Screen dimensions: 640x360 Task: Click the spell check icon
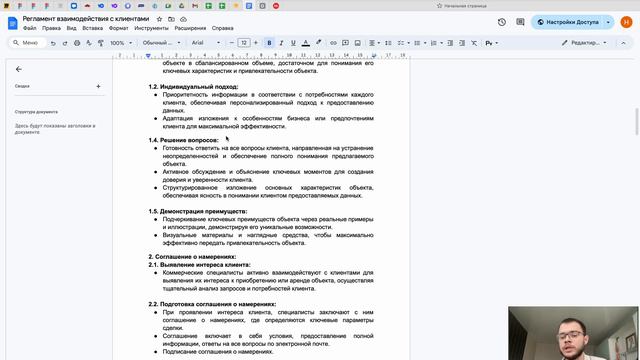point(89,43)
